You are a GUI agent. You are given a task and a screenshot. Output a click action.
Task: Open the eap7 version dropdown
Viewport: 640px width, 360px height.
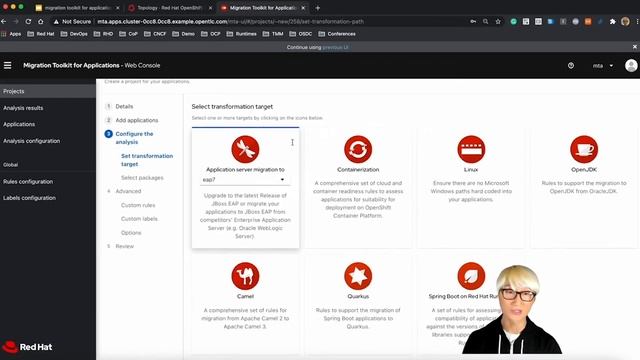click(245, 180)
